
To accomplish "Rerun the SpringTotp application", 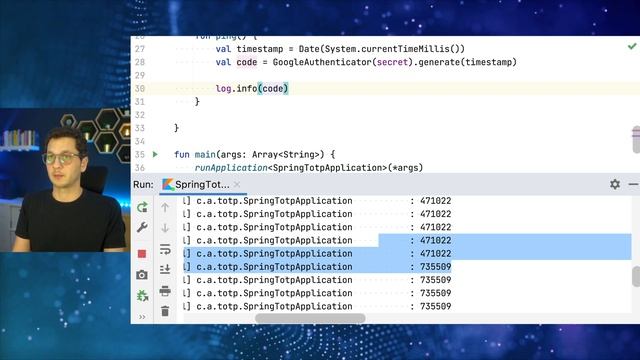I will click(142, 207).
